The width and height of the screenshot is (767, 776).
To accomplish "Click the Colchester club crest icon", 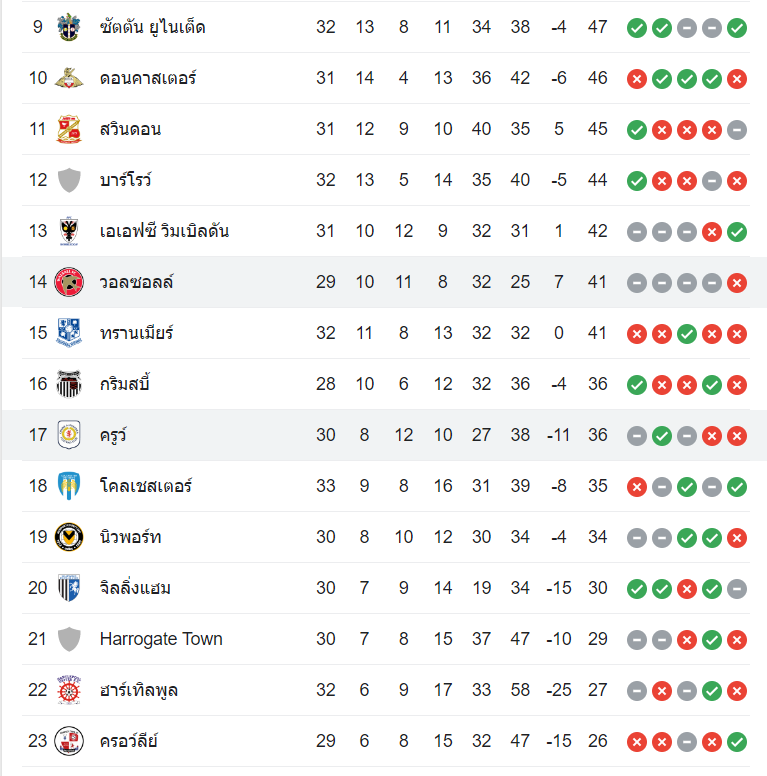I will click(69, 486).
